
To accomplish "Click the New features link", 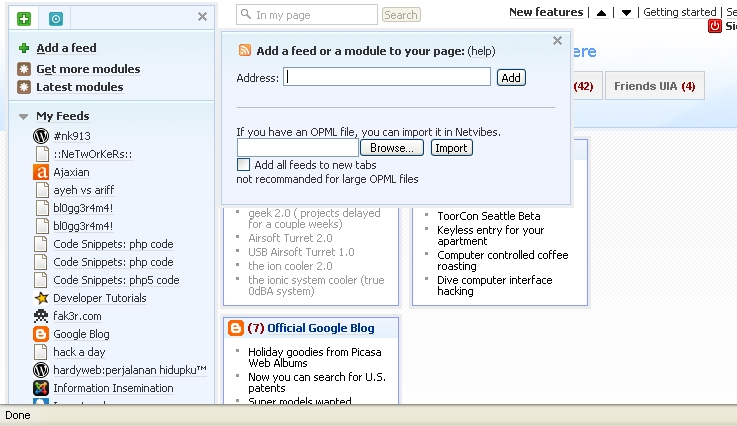I will tap(546, 12).
